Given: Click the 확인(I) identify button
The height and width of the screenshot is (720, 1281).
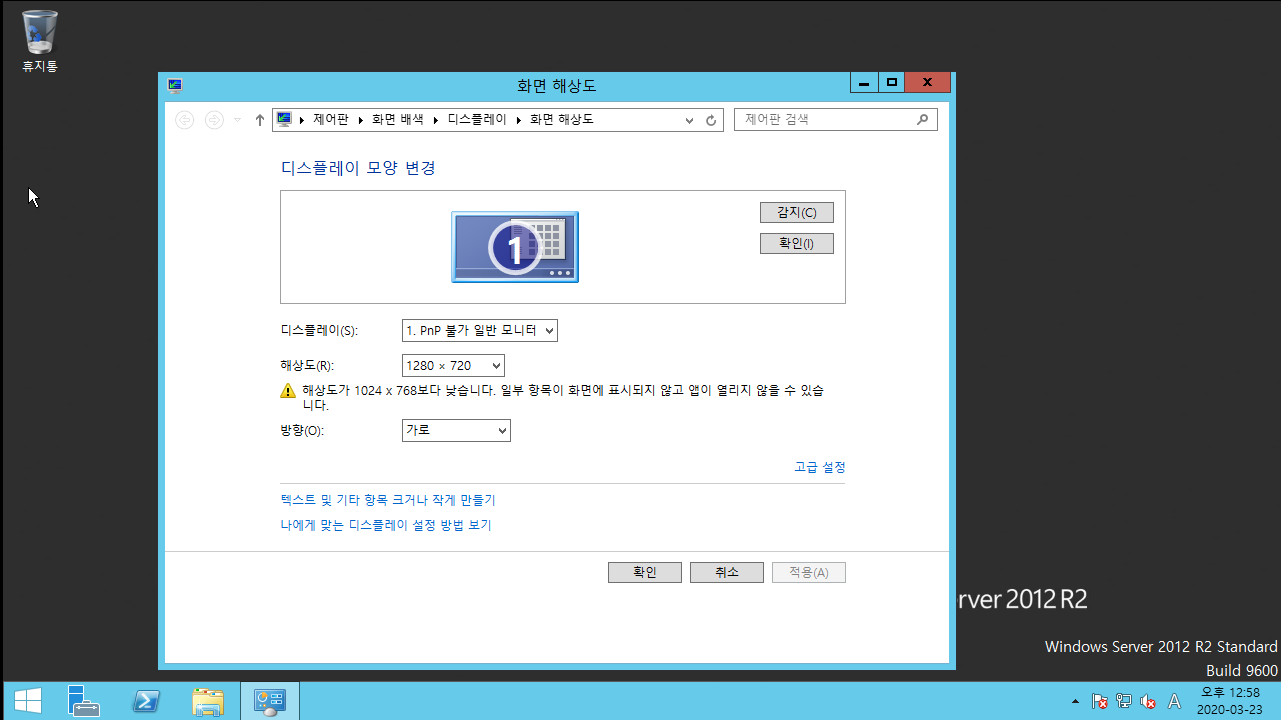Looking at the screenshot, I should click(797, 244).
